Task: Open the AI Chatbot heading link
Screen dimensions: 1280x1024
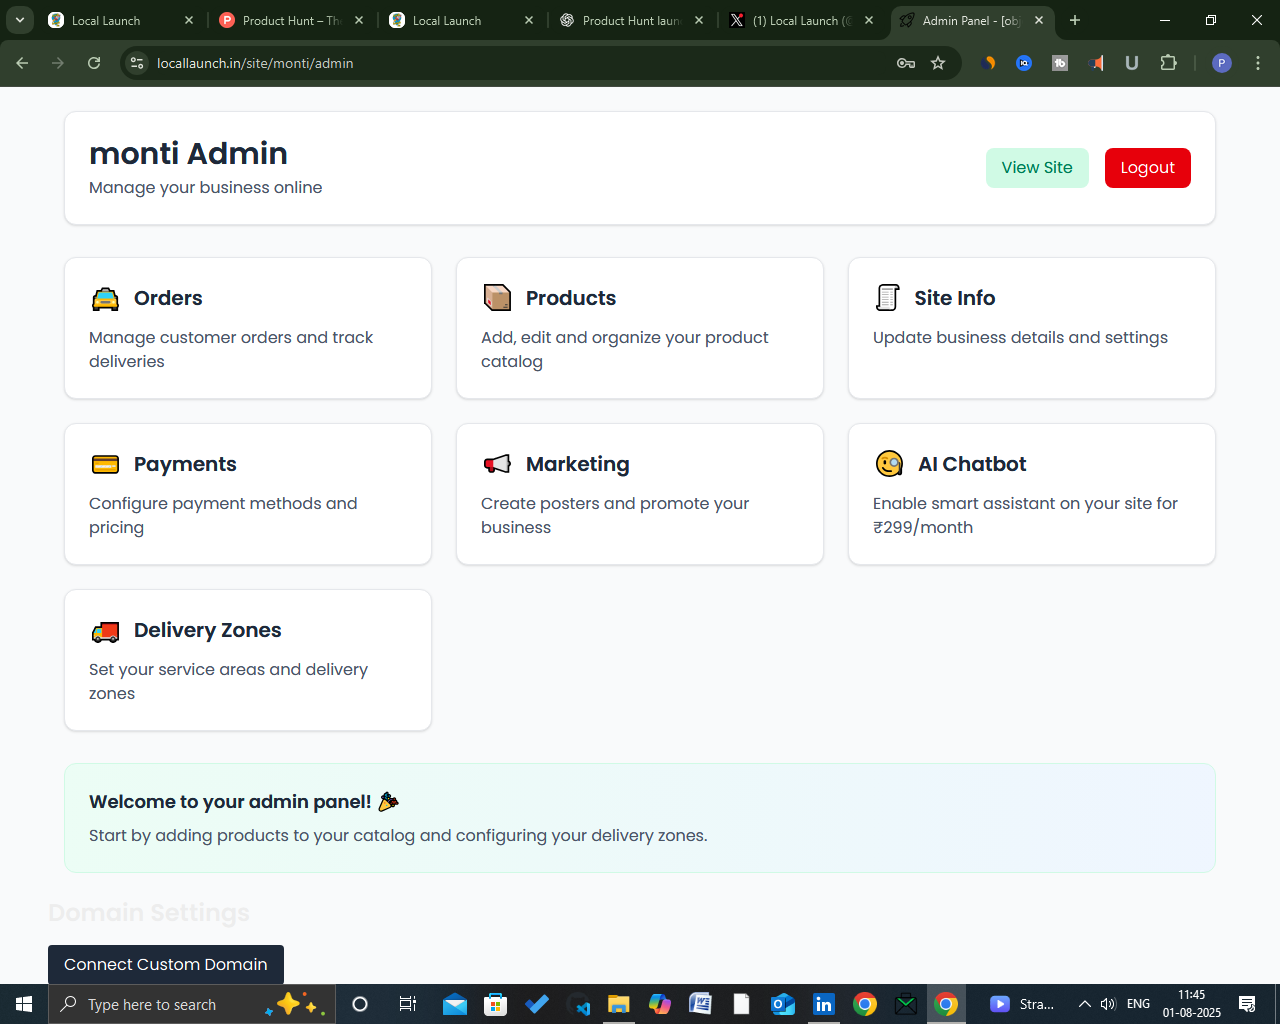Action: coord(972,464)
